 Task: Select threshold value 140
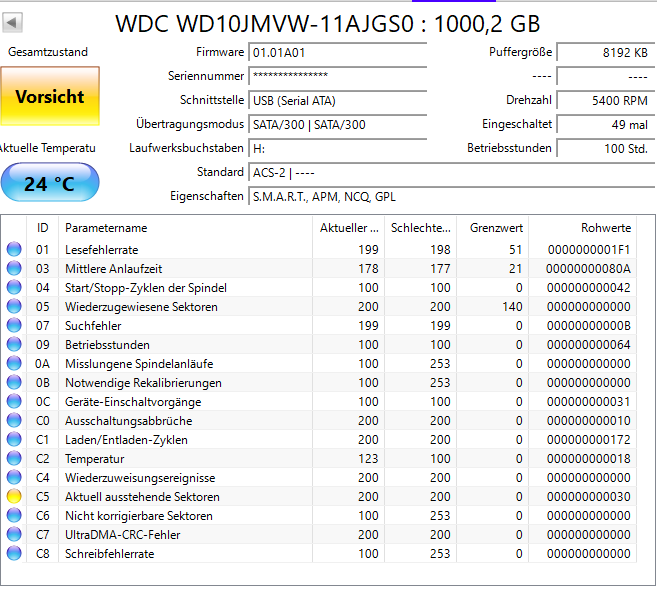(512, 307)
